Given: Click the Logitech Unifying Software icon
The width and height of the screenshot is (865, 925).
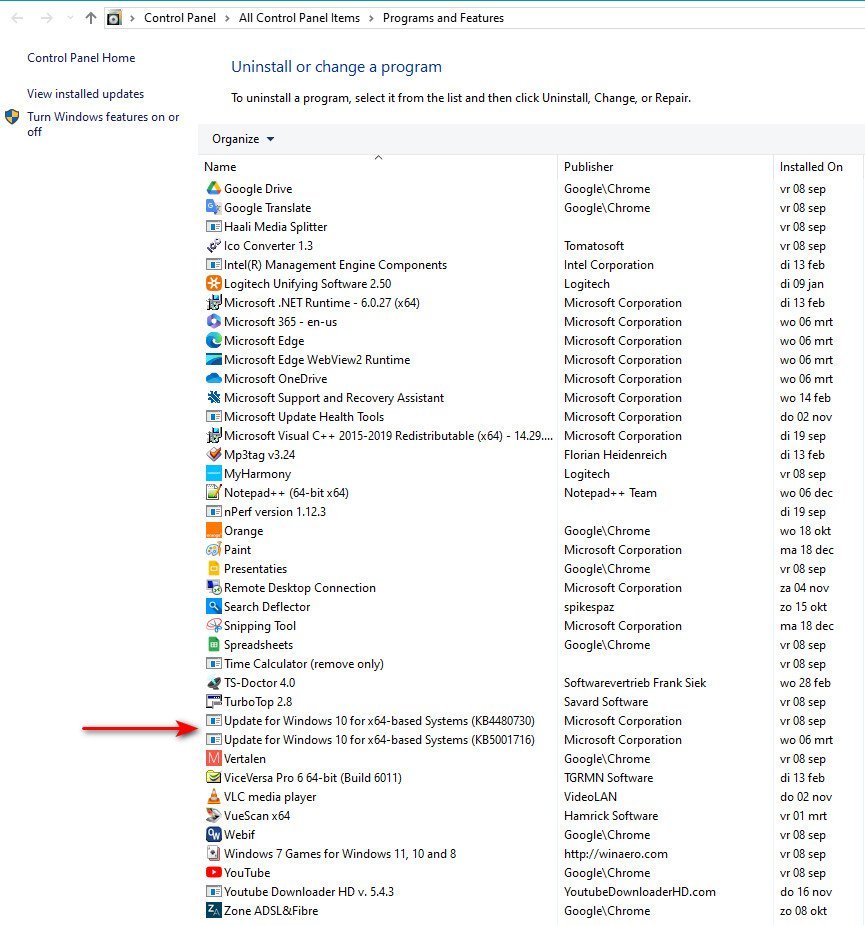Looking at the screenshot, I should click(213, 284).
